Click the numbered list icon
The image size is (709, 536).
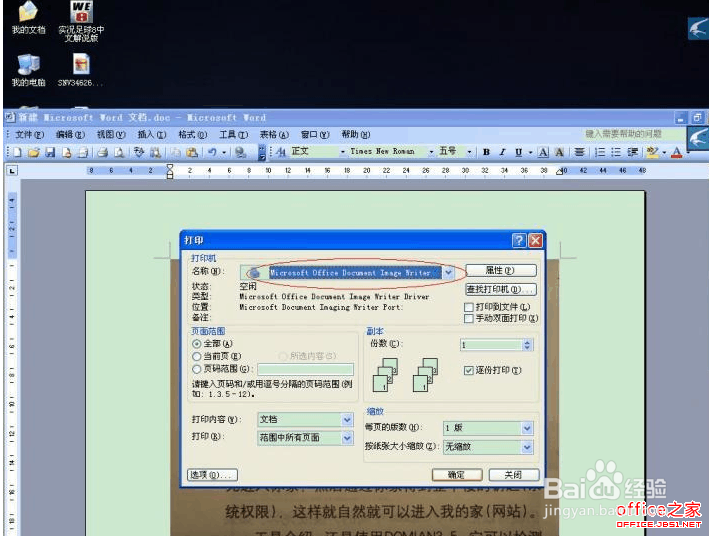[x=600, y=152]
